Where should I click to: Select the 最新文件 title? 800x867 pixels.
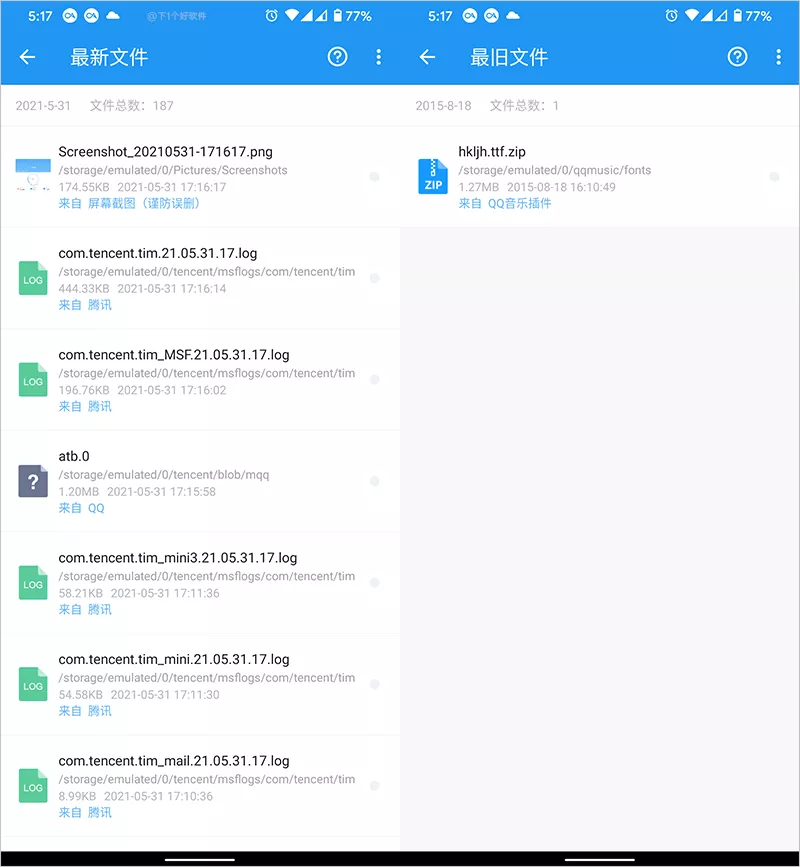pos(109,57)
